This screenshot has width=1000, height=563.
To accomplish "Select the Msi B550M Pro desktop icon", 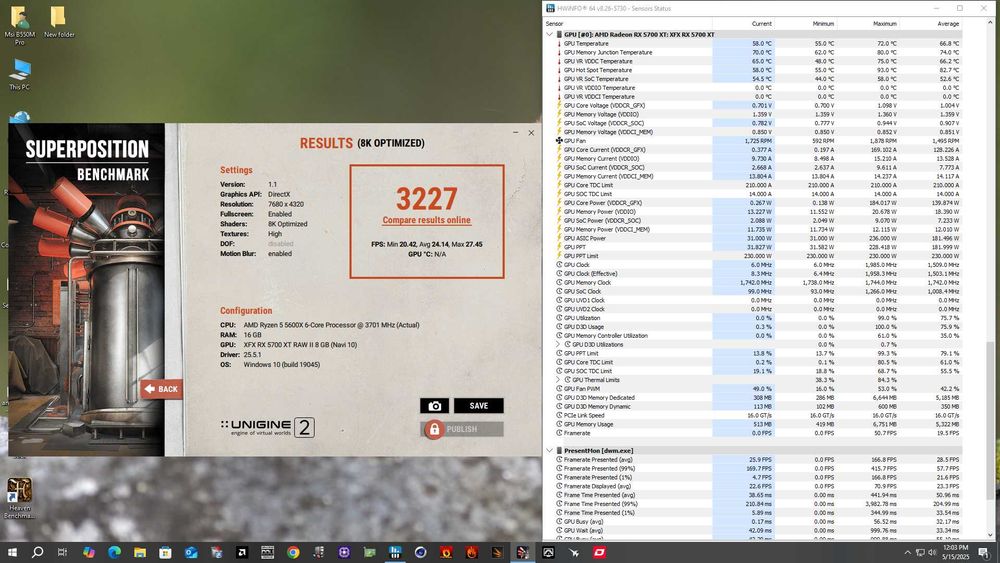I will pos(19,26).
